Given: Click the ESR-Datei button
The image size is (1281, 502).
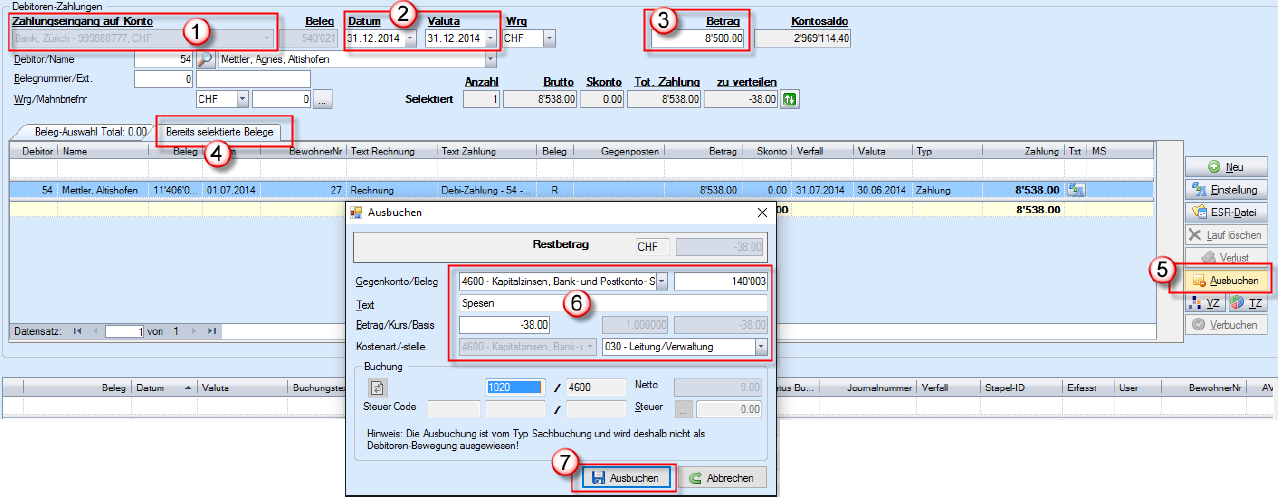Looking at the screenshot, I should coord(1225,212).
